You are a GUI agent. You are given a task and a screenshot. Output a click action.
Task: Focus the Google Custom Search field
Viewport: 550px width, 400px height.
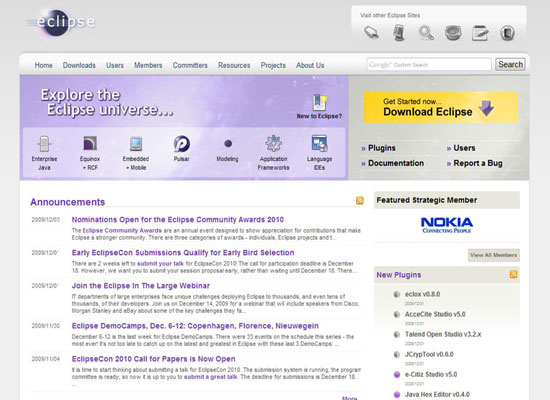point(429,65)
